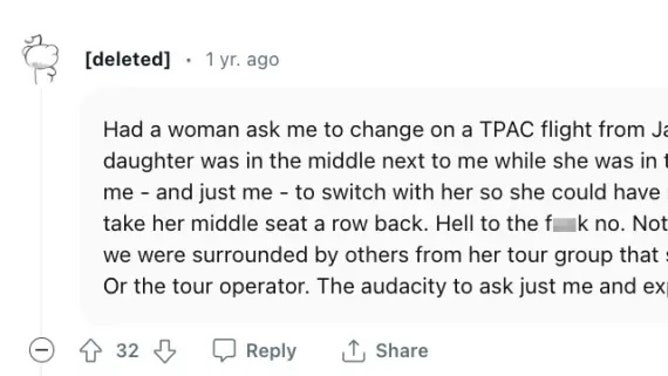Click the Share upload arrow icon
Viewport: 668px width, 376px height.
(353, 350)
